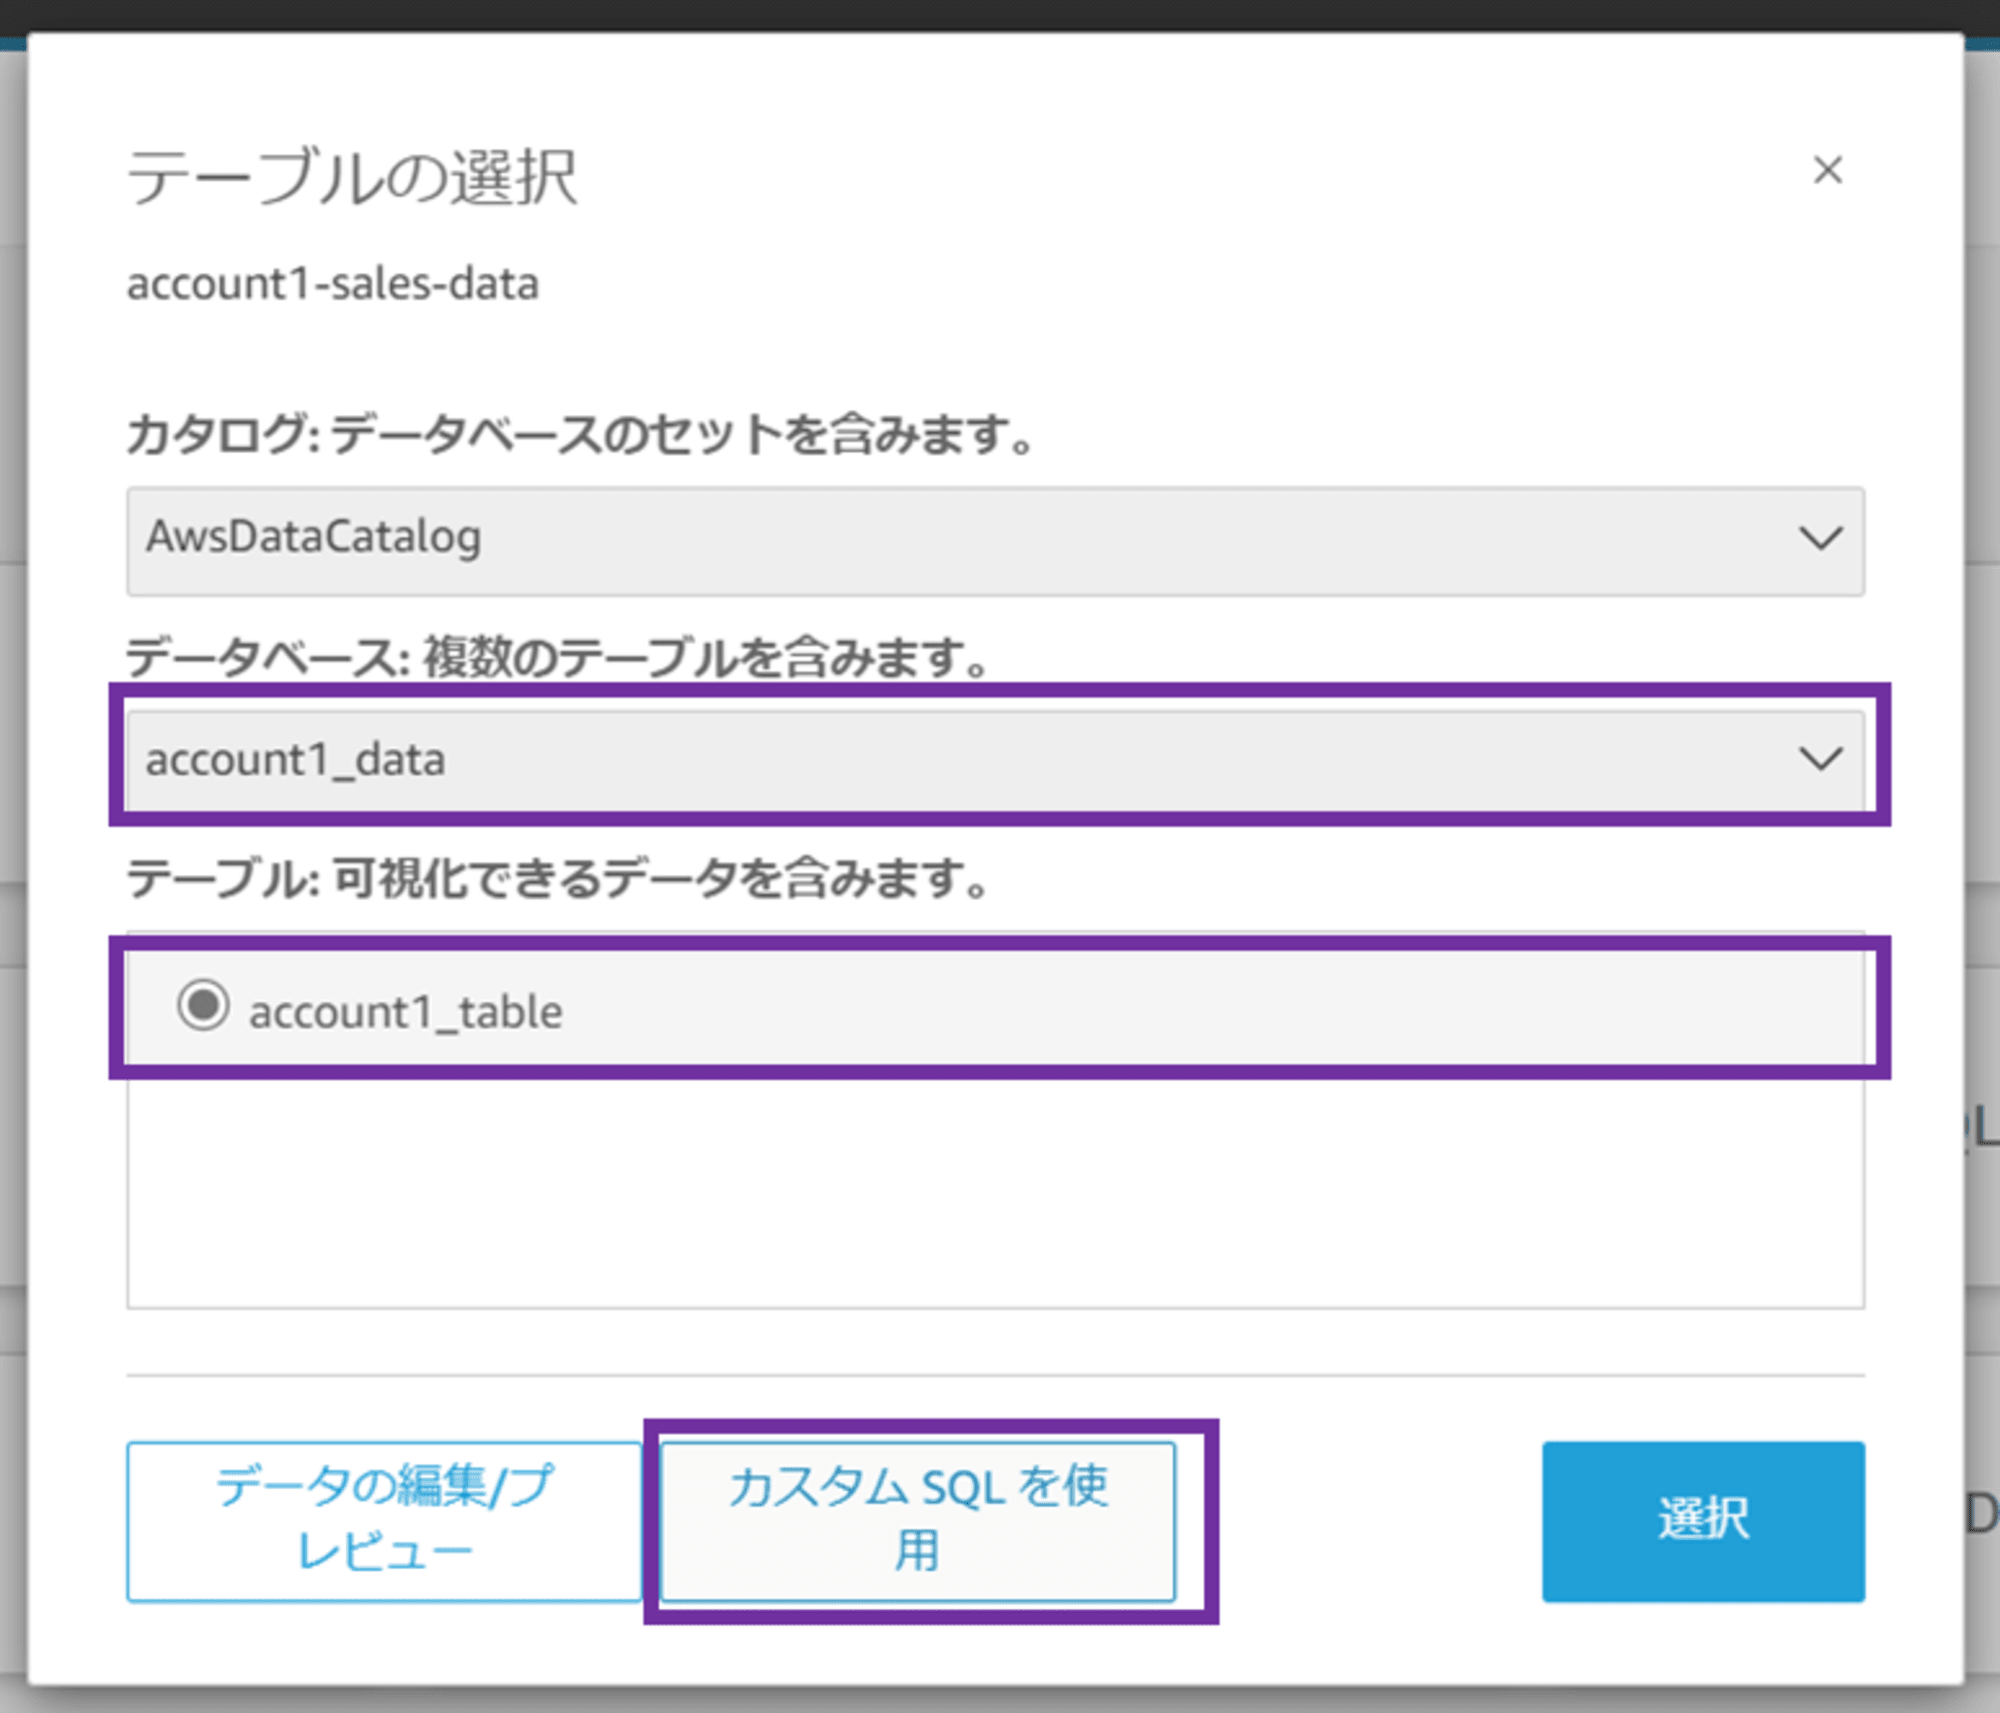The height and width of the screenshot is (1713, 2000).
Task: Close the テーブルの選択 dialog with X
Action: click(x=1827, y=170)
